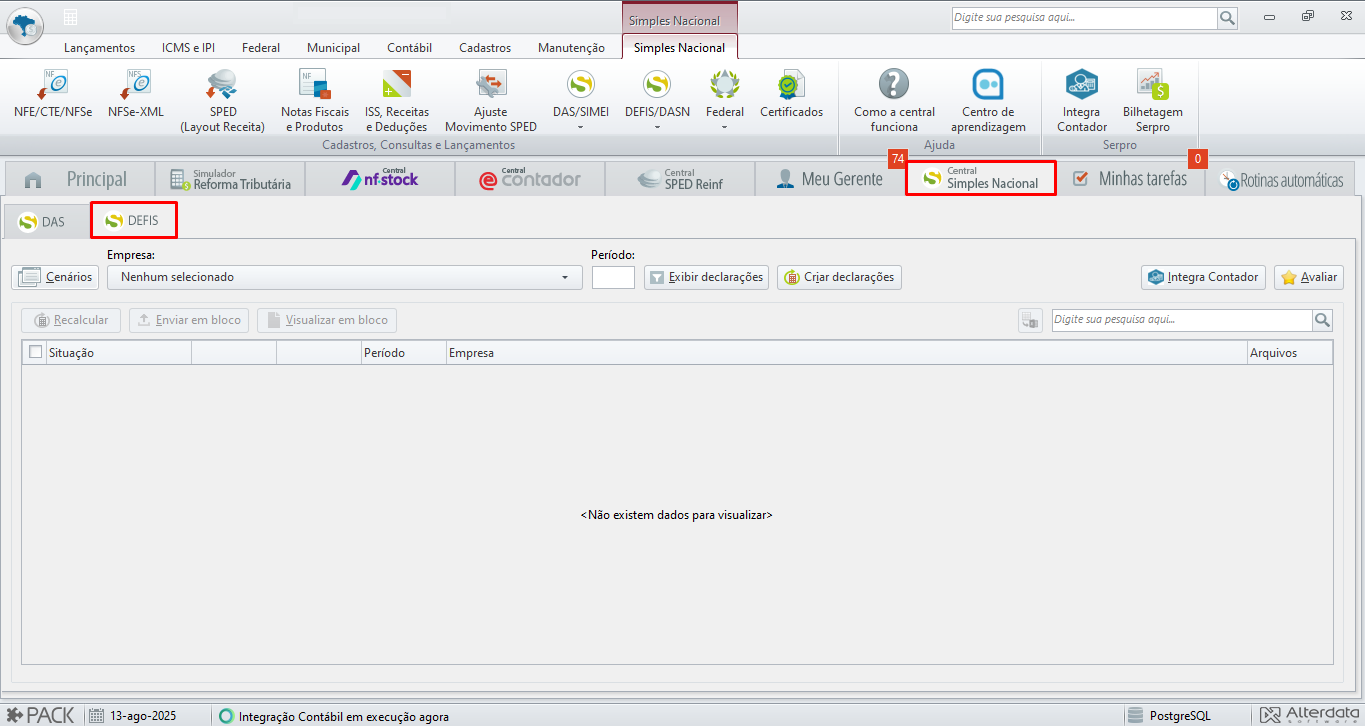1365x726 pixels.
Task: Open Bilhetagem Serpro
Action: [x=1152, y=100]
